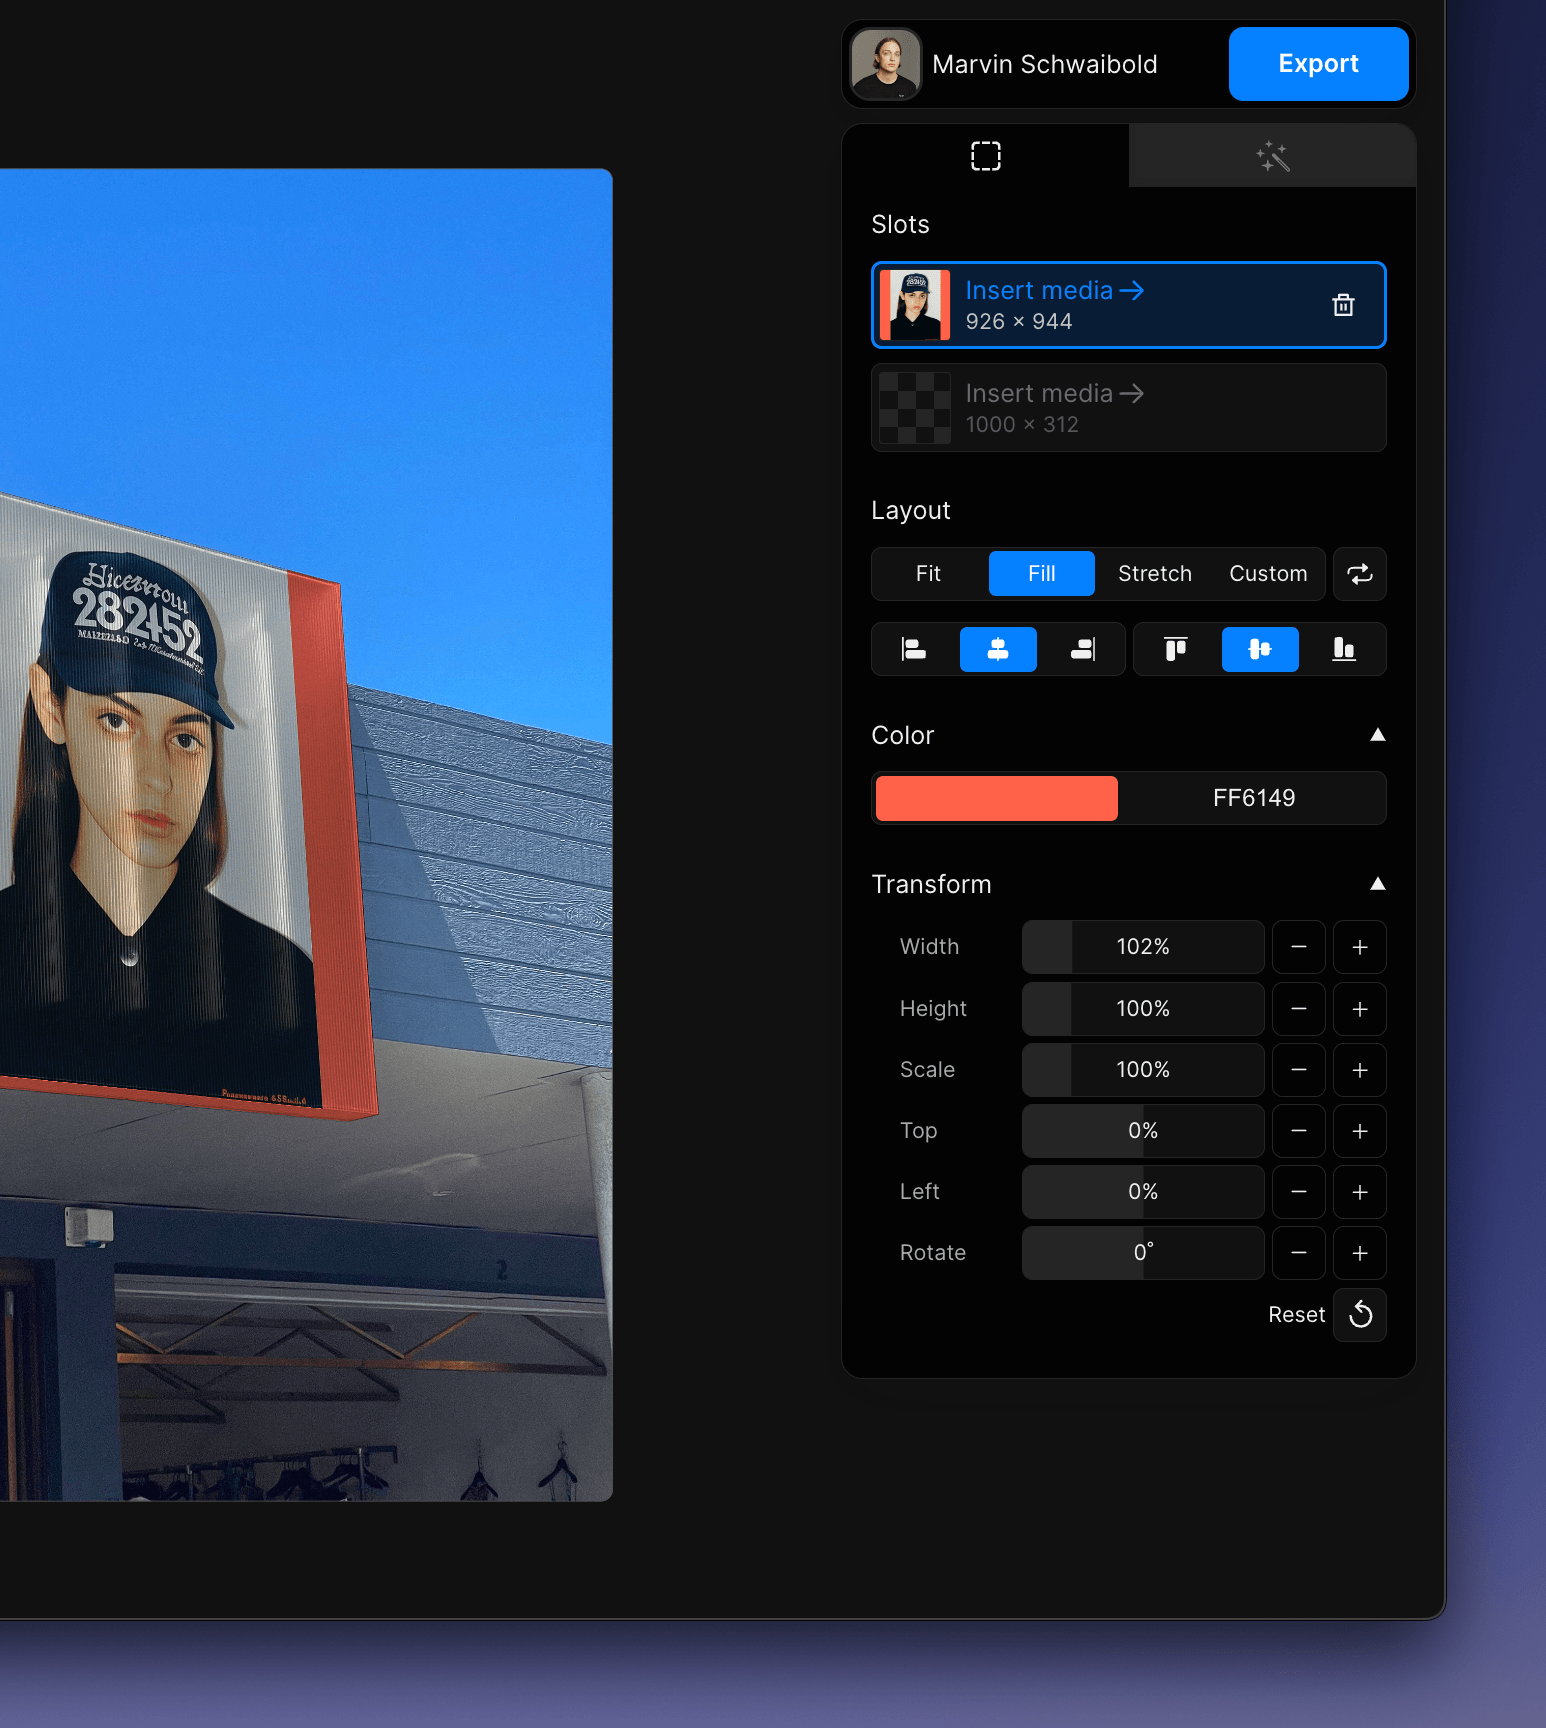This screenshot has height=1728, width=1546.
Task: Click the Rotate value field
Action: click(x=1142, y=1253)
